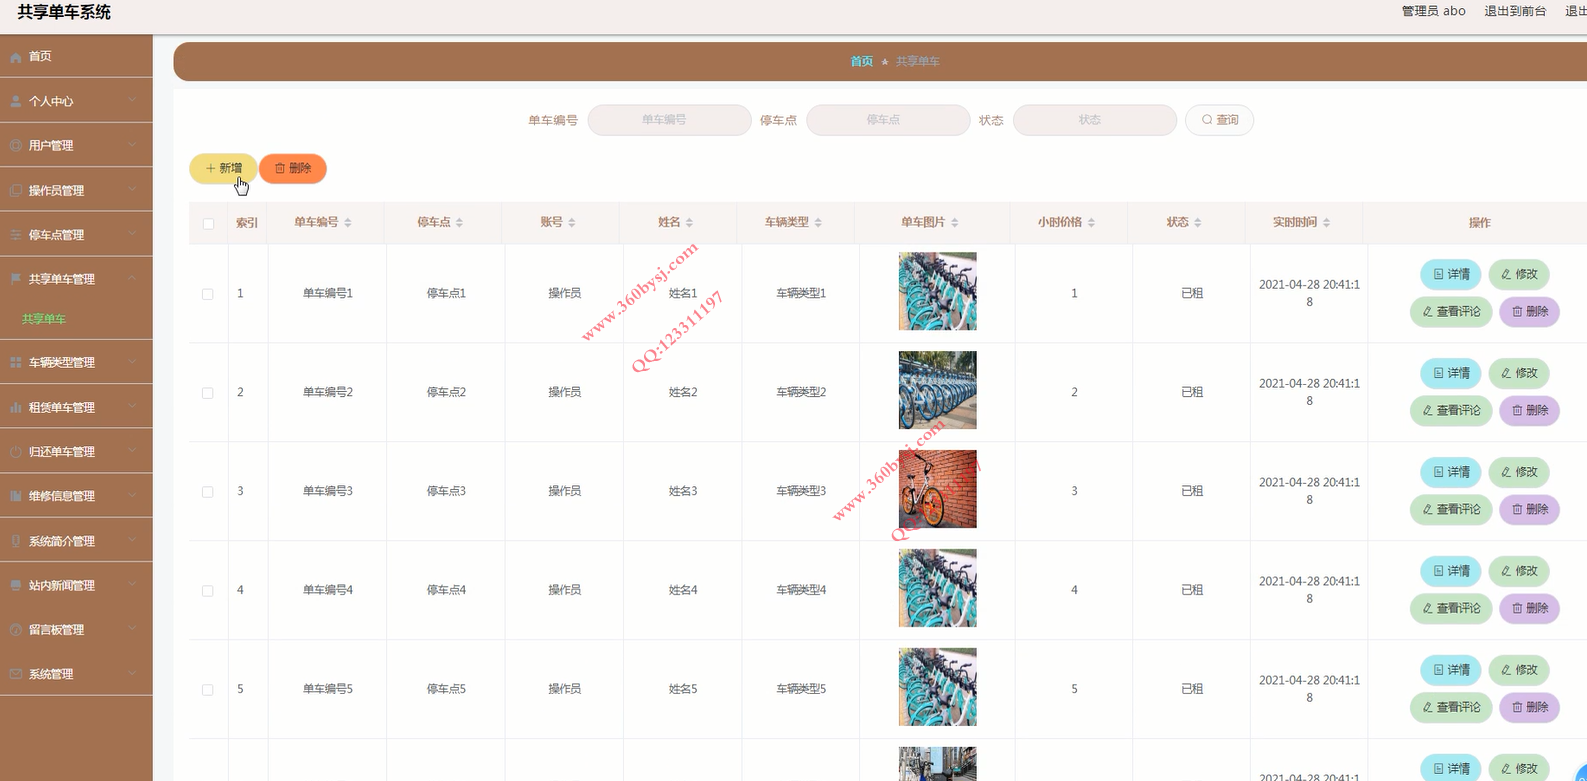Click the star separator icon in breadcrumb
Screen dimensions: 1587x781
[x=884, y=62]
